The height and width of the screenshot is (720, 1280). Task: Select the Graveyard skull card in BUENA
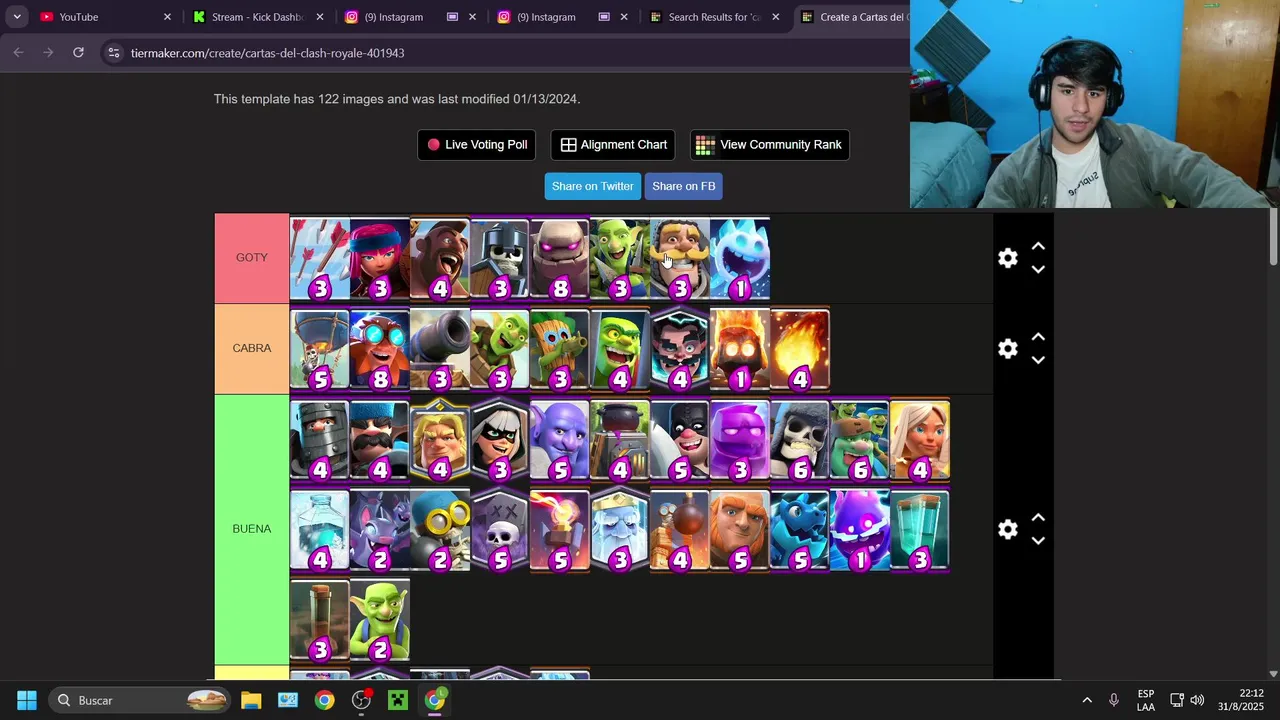500,530
